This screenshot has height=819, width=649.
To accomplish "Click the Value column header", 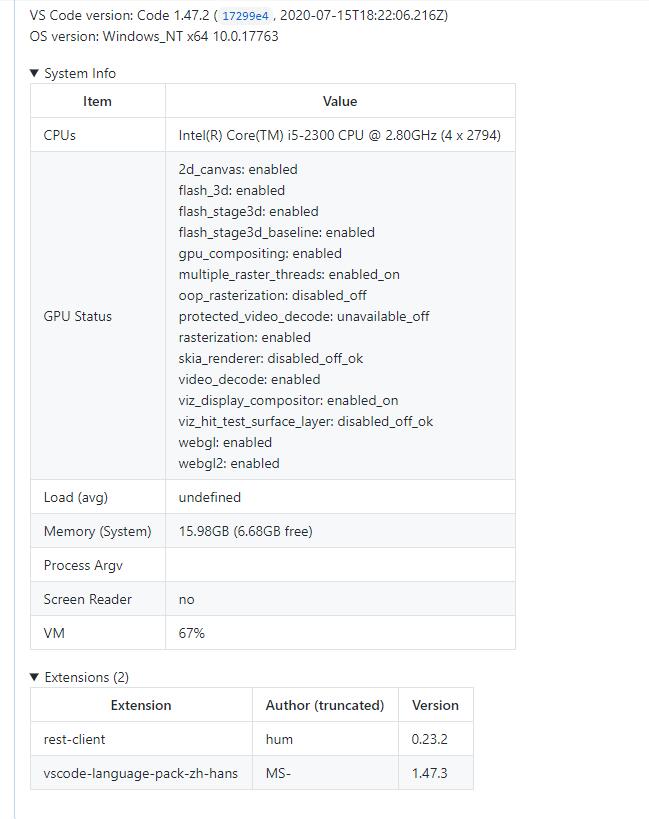I will click(339, 100).
